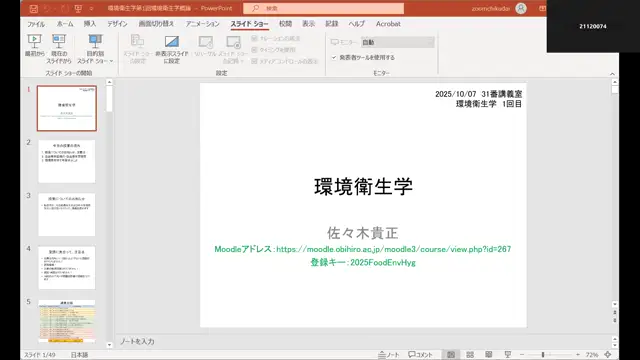The width and height of the screenshot is (640, 360).
Task: Click previous slide double-arrow button
Action: tap(615, 313)
